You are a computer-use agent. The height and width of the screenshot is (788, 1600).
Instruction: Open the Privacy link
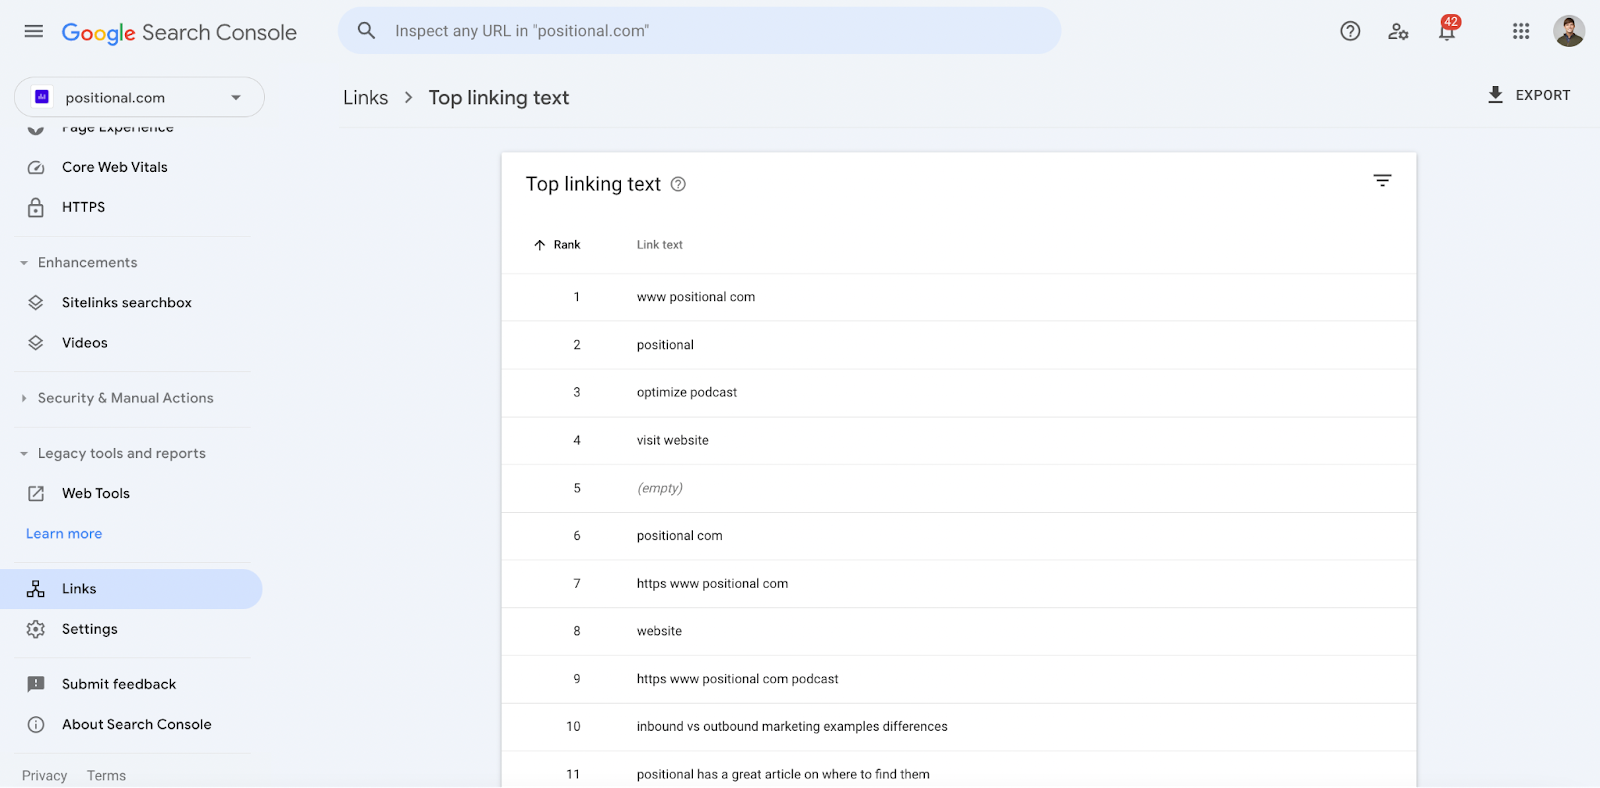click(44, 776)
